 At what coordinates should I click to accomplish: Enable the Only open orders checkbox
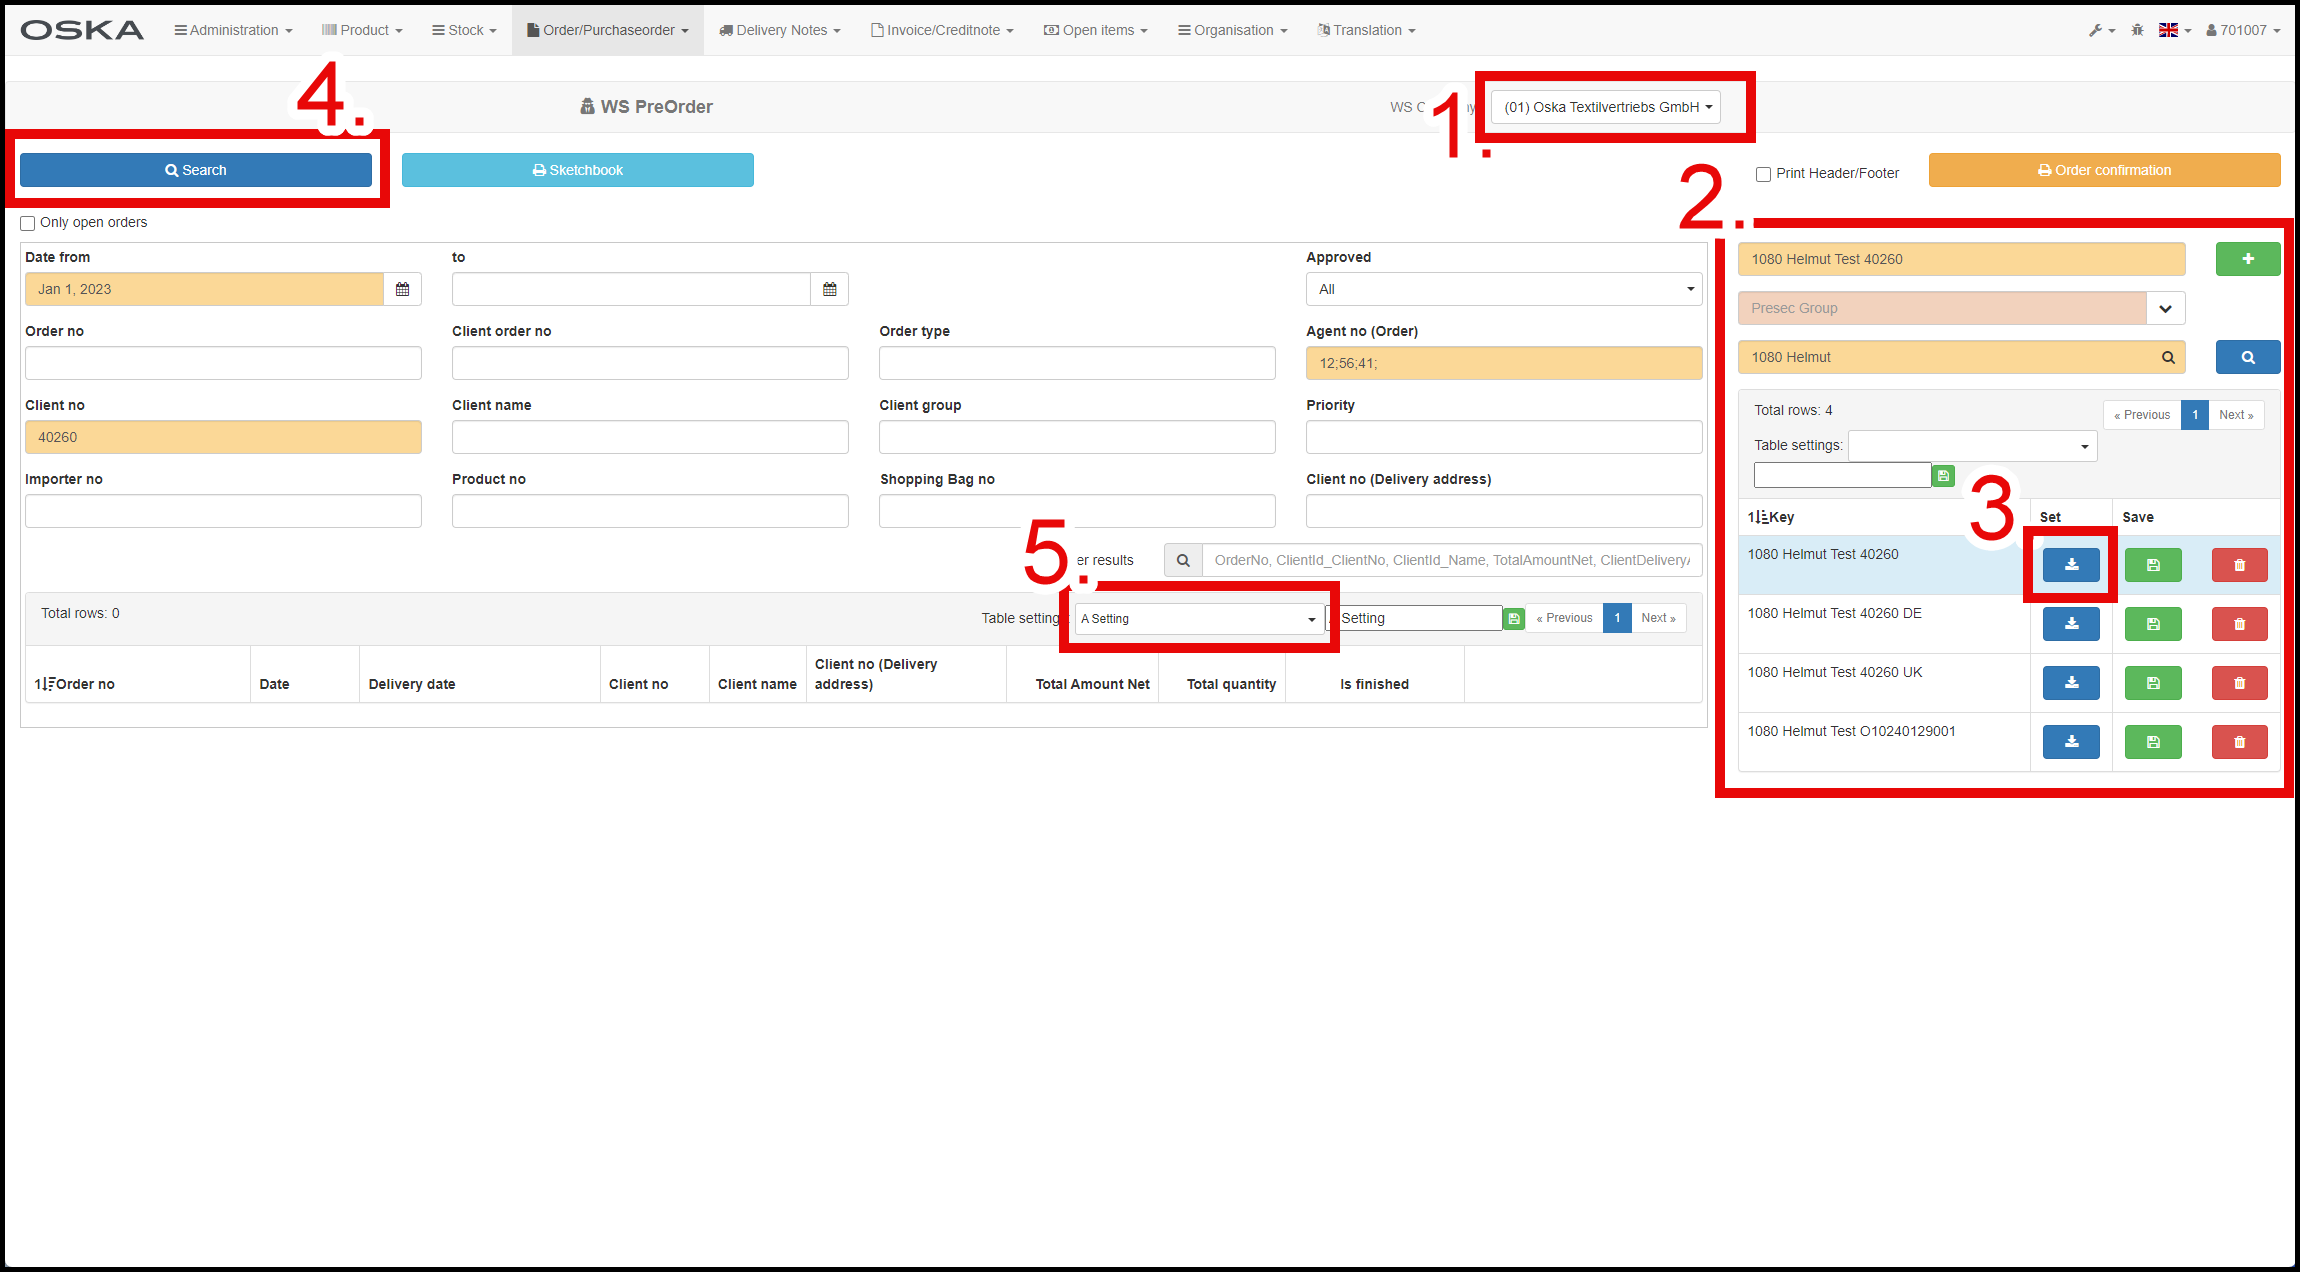[x=28, y=223]
